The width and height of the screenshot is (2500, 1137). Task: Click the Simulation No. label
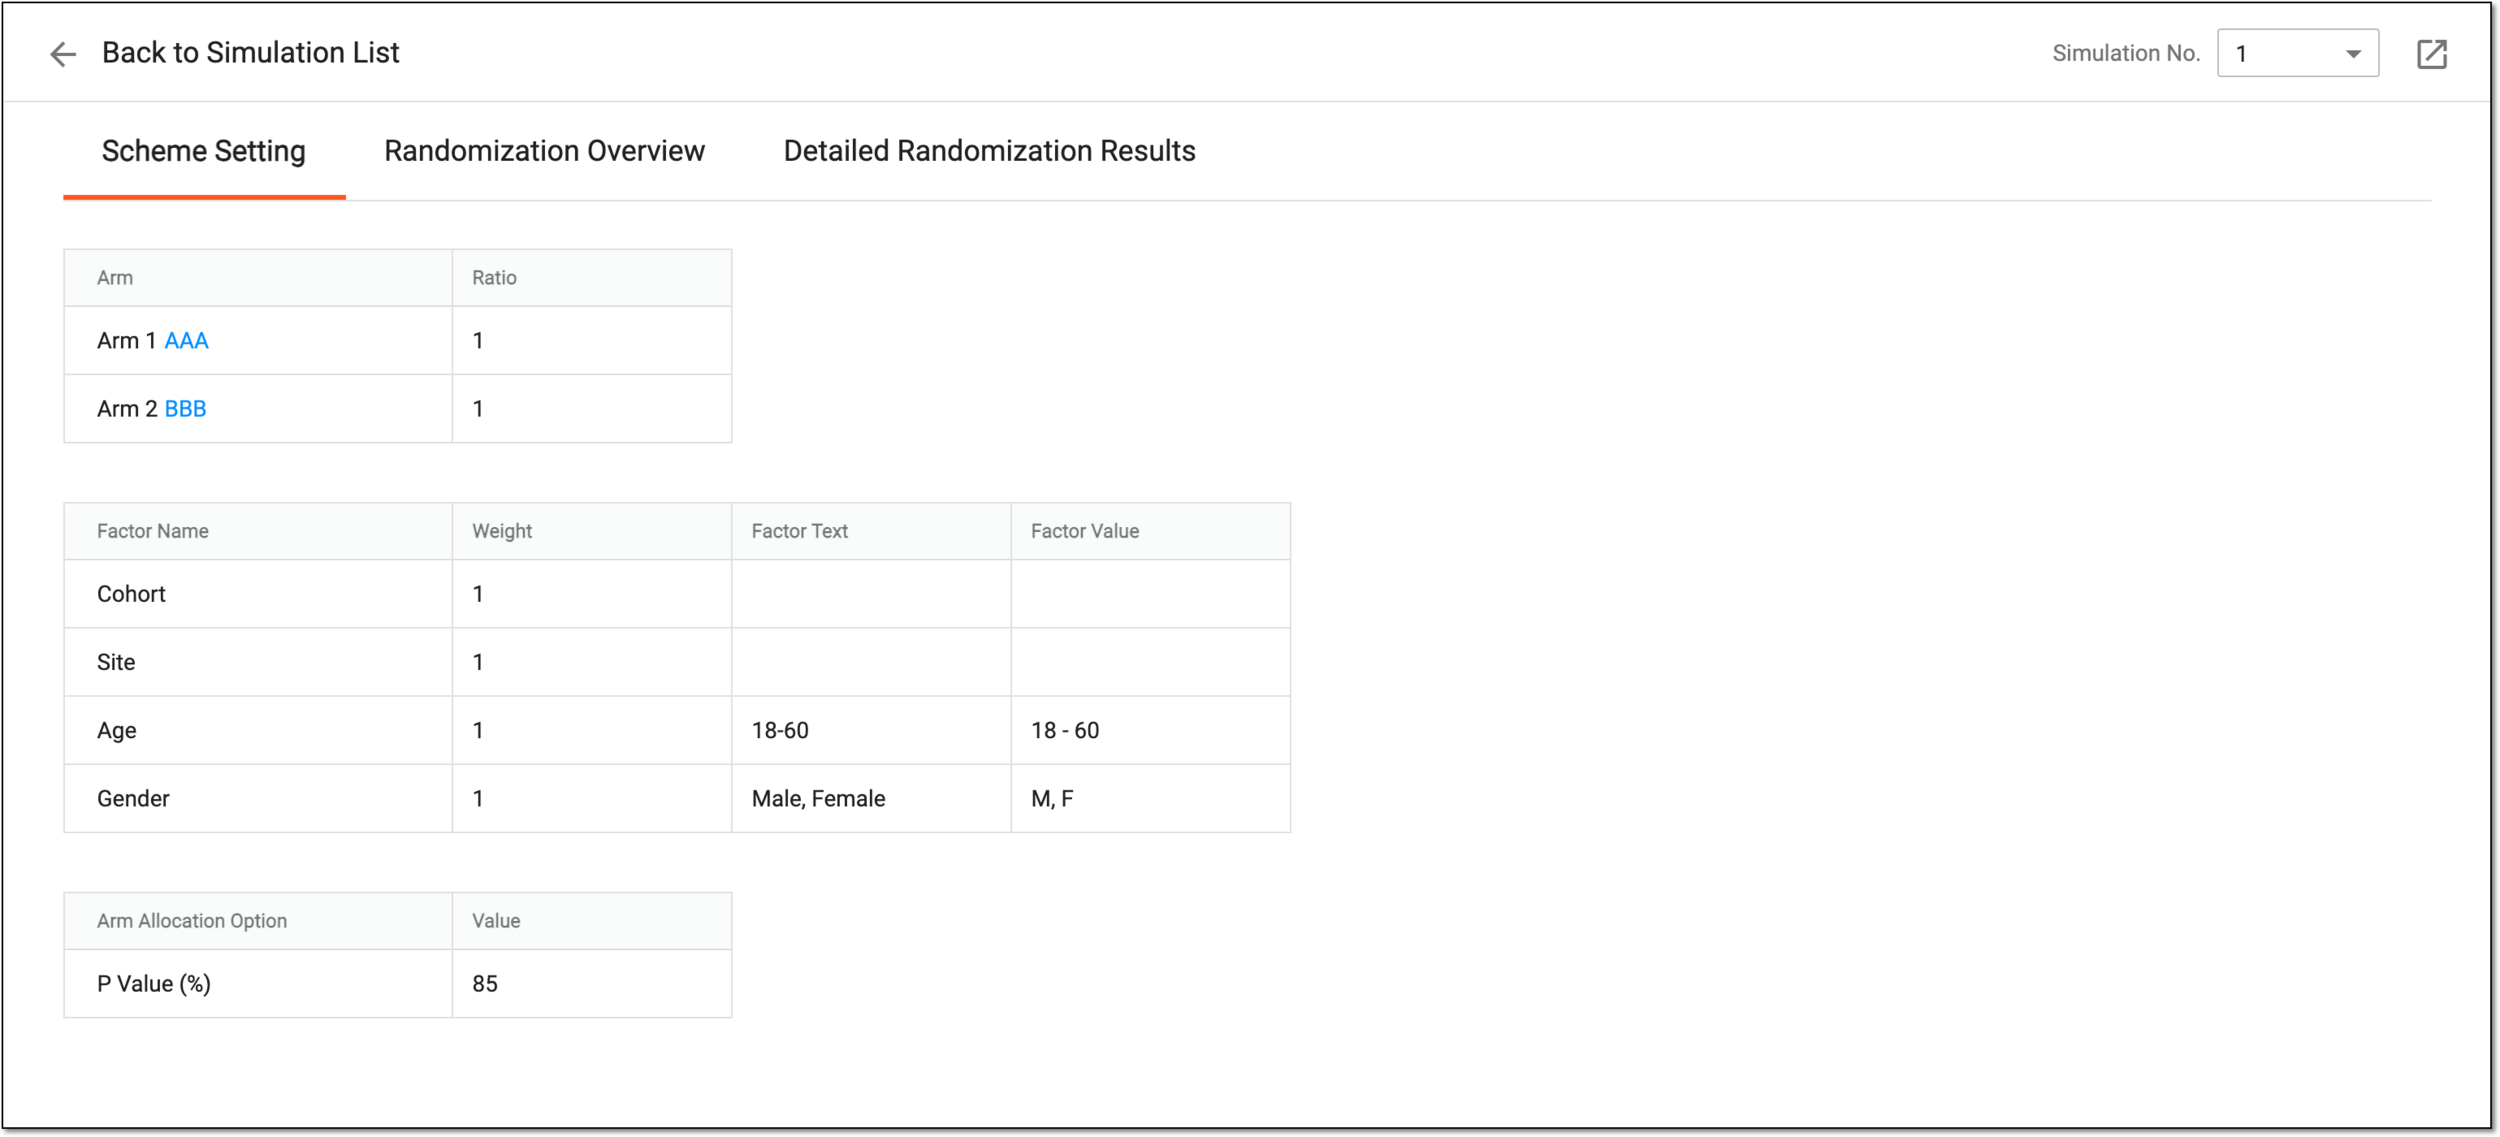pyautogui.click(x=2126, y=54)
